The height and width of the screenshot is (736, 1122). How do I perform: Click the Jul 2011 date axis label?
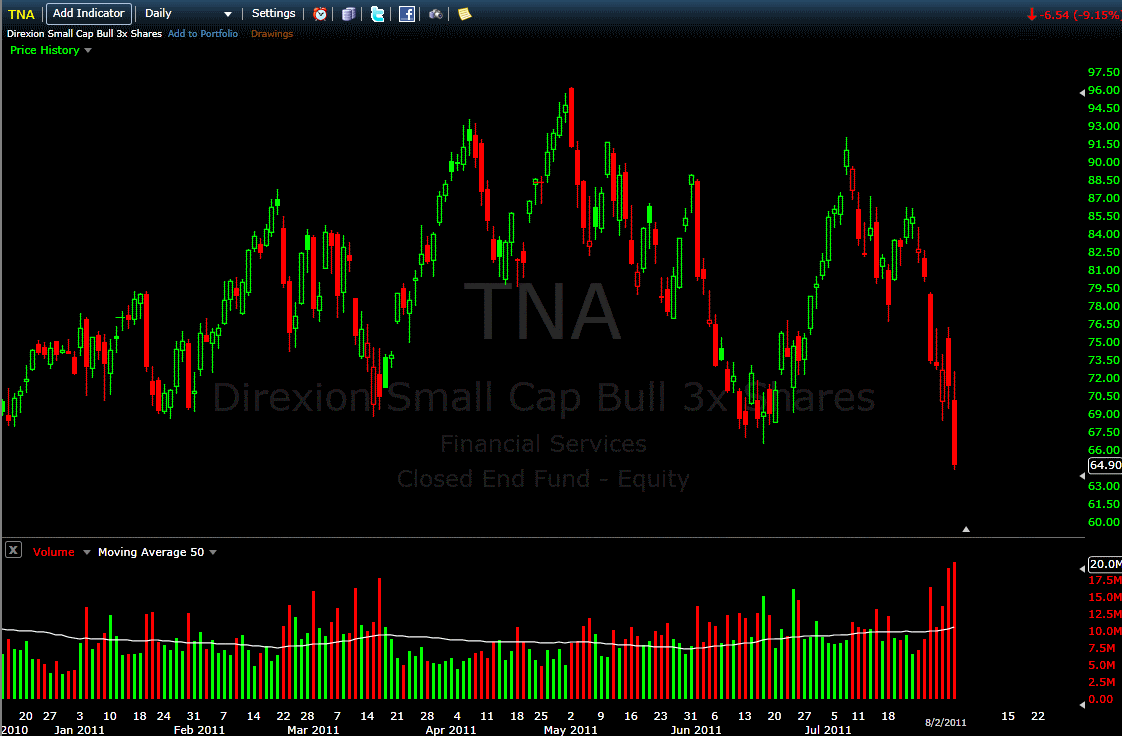pos(828,730)
